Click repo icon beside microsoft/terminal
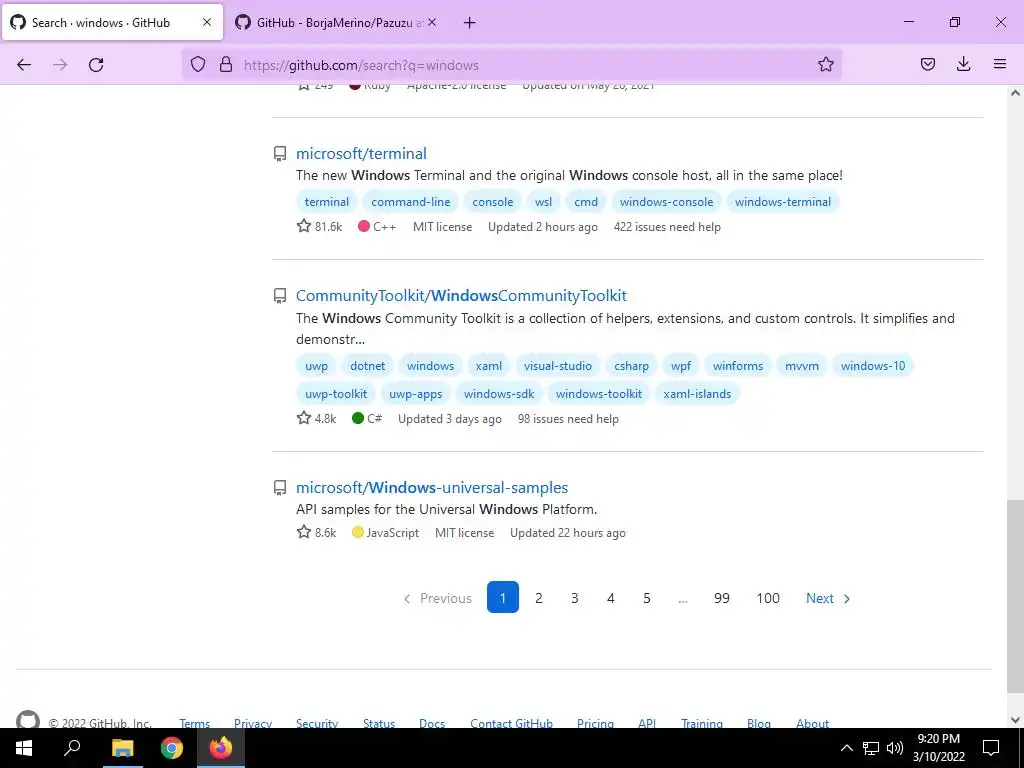The image size is (1024, 768). click(280, 153)
